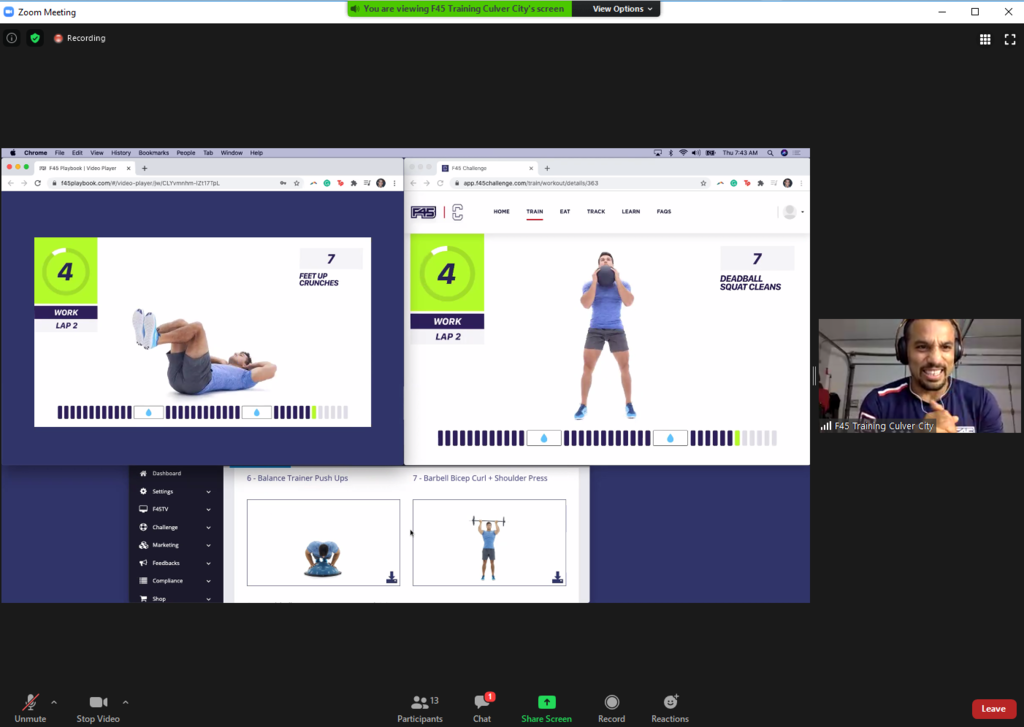Open the View Options dropdown
The height and width of the screenshot is (727, 1024).
coord(623,9)
